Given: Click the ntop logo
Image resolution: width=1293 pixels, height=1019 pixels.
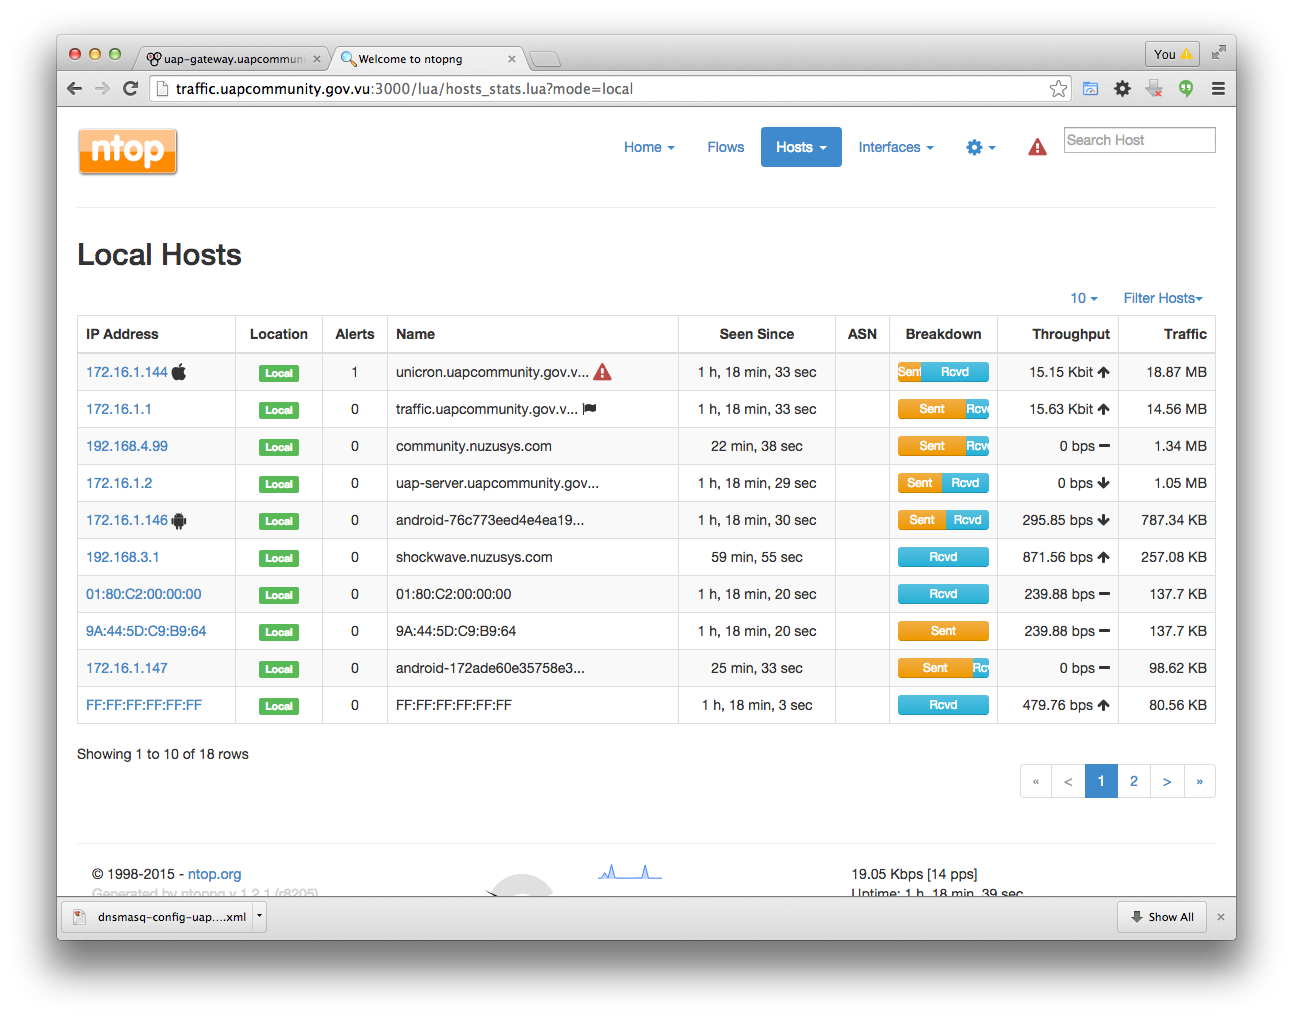Looking at the screenshot, I should click(x=128, y=151).
